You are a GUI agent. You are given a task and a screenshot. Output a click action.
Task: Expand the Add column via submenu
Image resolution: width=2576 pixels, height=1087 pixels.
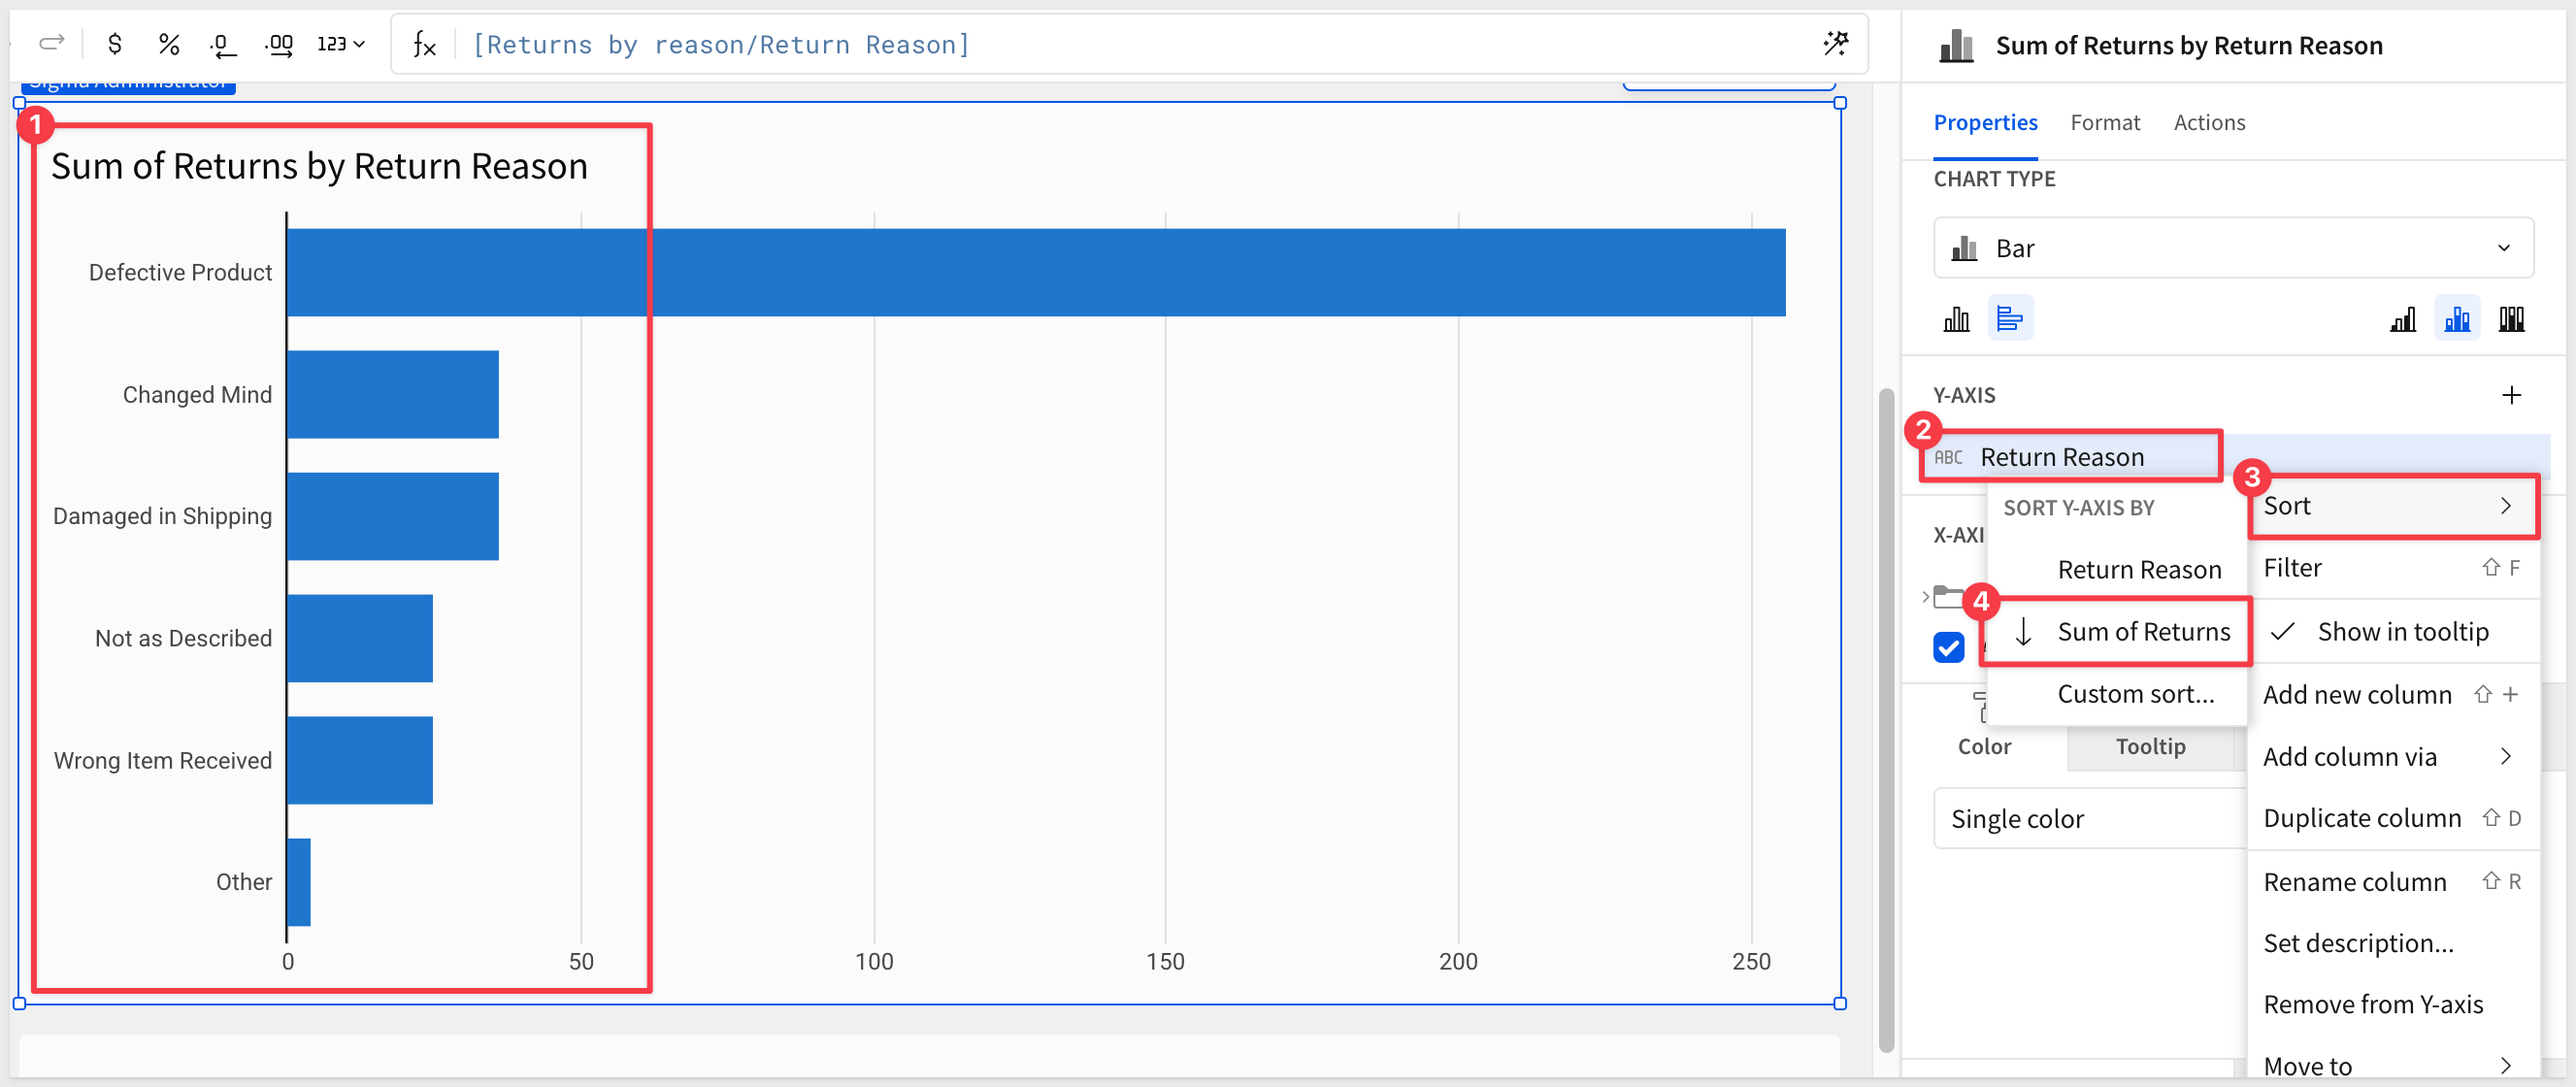coord(2391,757)
